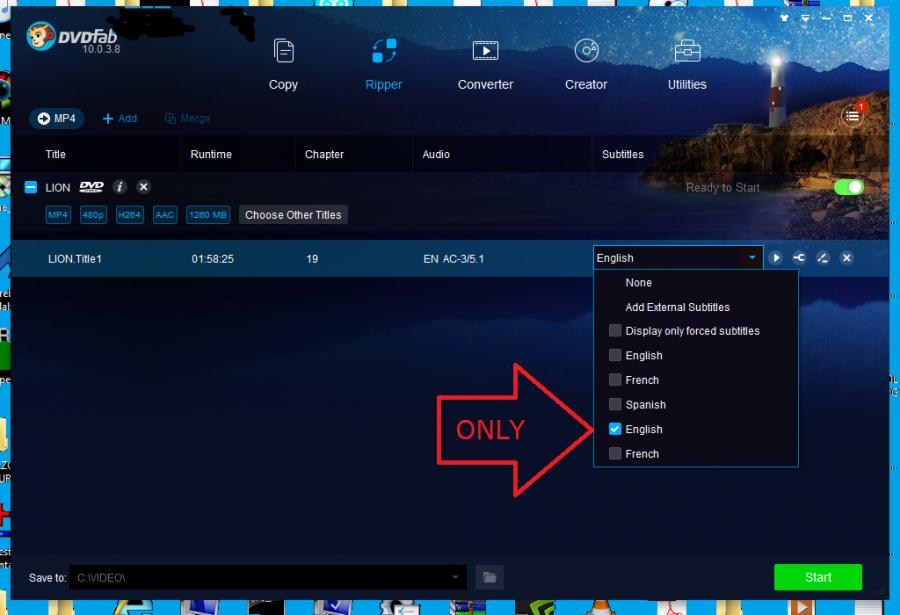
Task: Click the Title column header
Action: 56,154
